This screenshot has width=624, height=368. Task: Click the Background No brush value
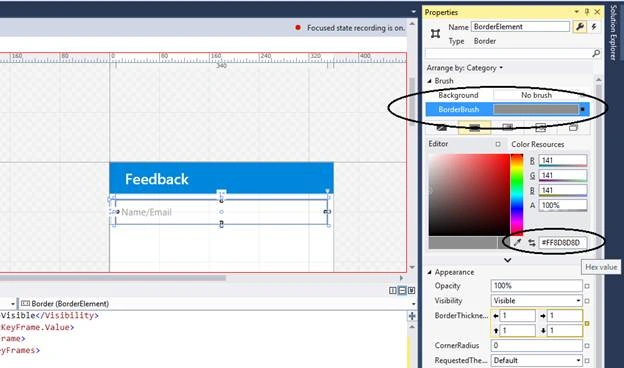click(536, 95)
